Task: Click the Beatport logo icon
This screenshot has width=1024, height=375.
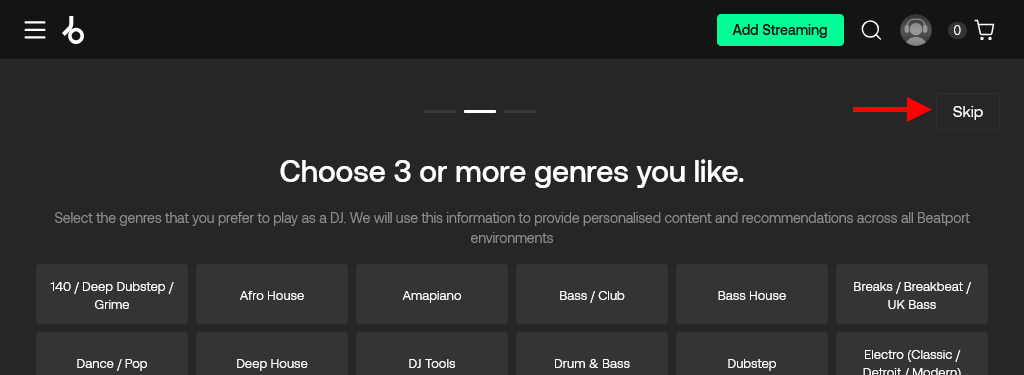Action: pyautogui.click(x=74, y=30)
